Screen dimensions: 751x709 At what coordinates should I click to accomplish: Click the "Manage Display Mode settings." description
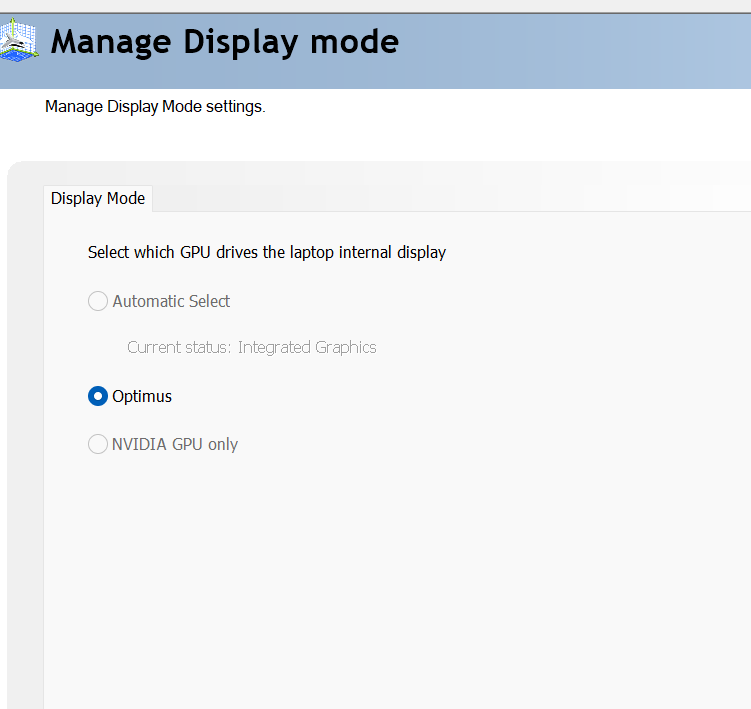(155, 106)
